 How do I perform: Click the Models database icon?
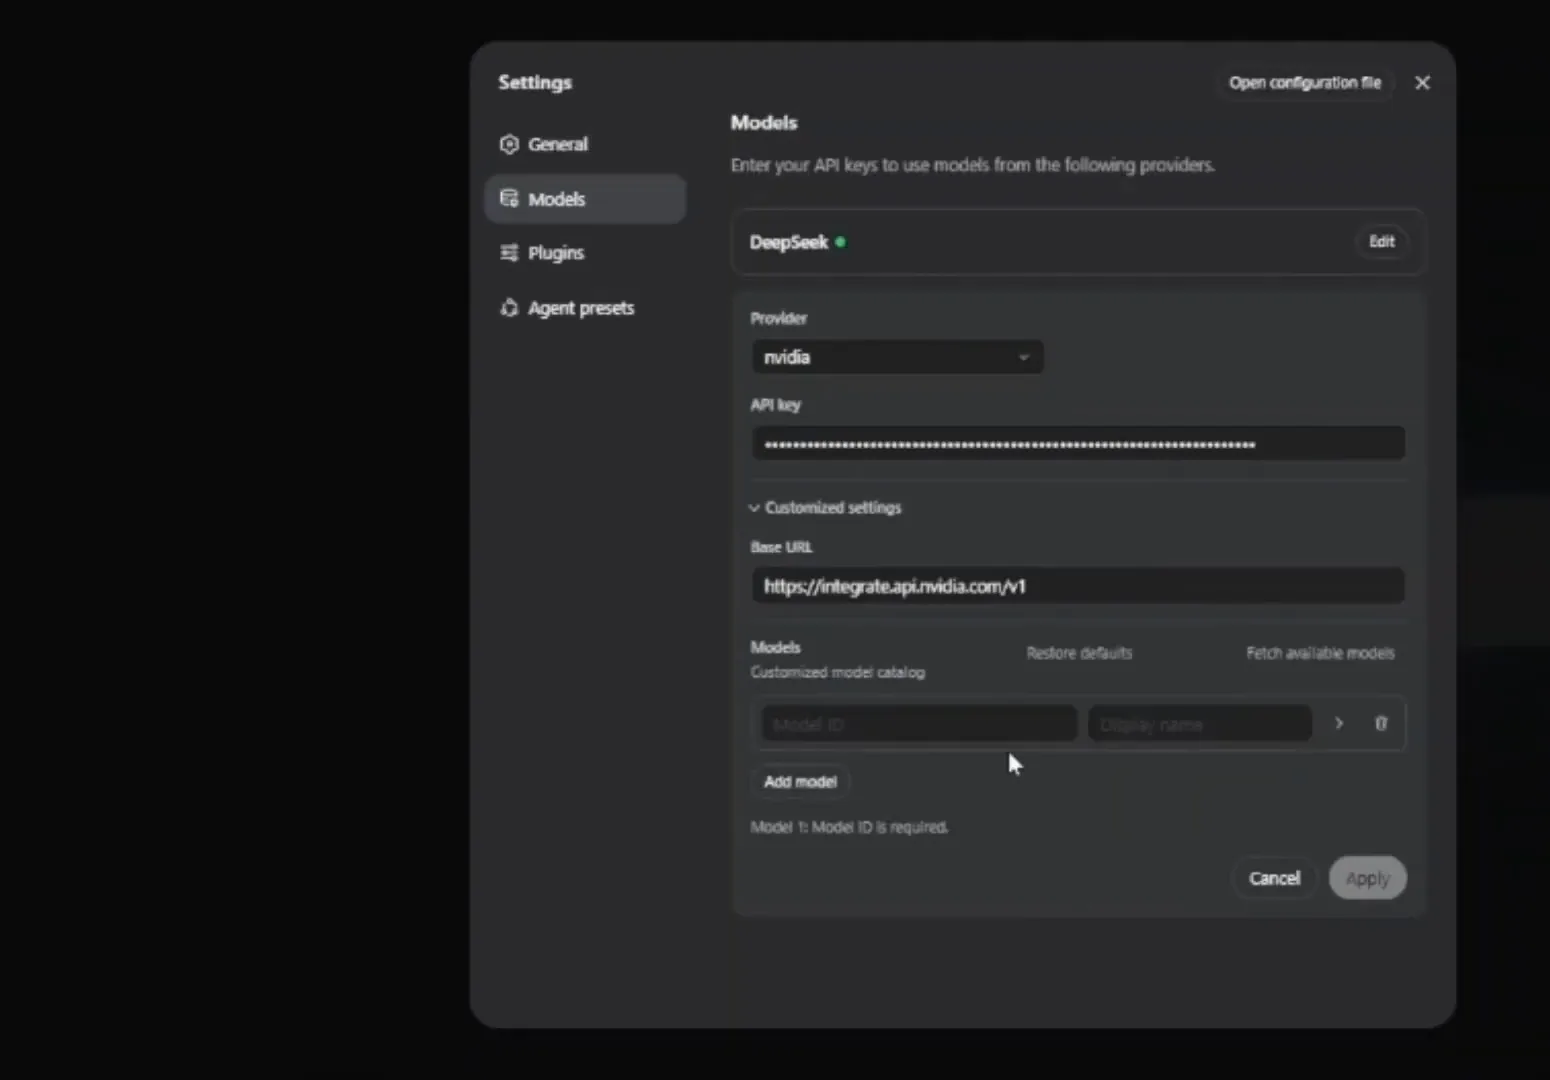point(509,199)
